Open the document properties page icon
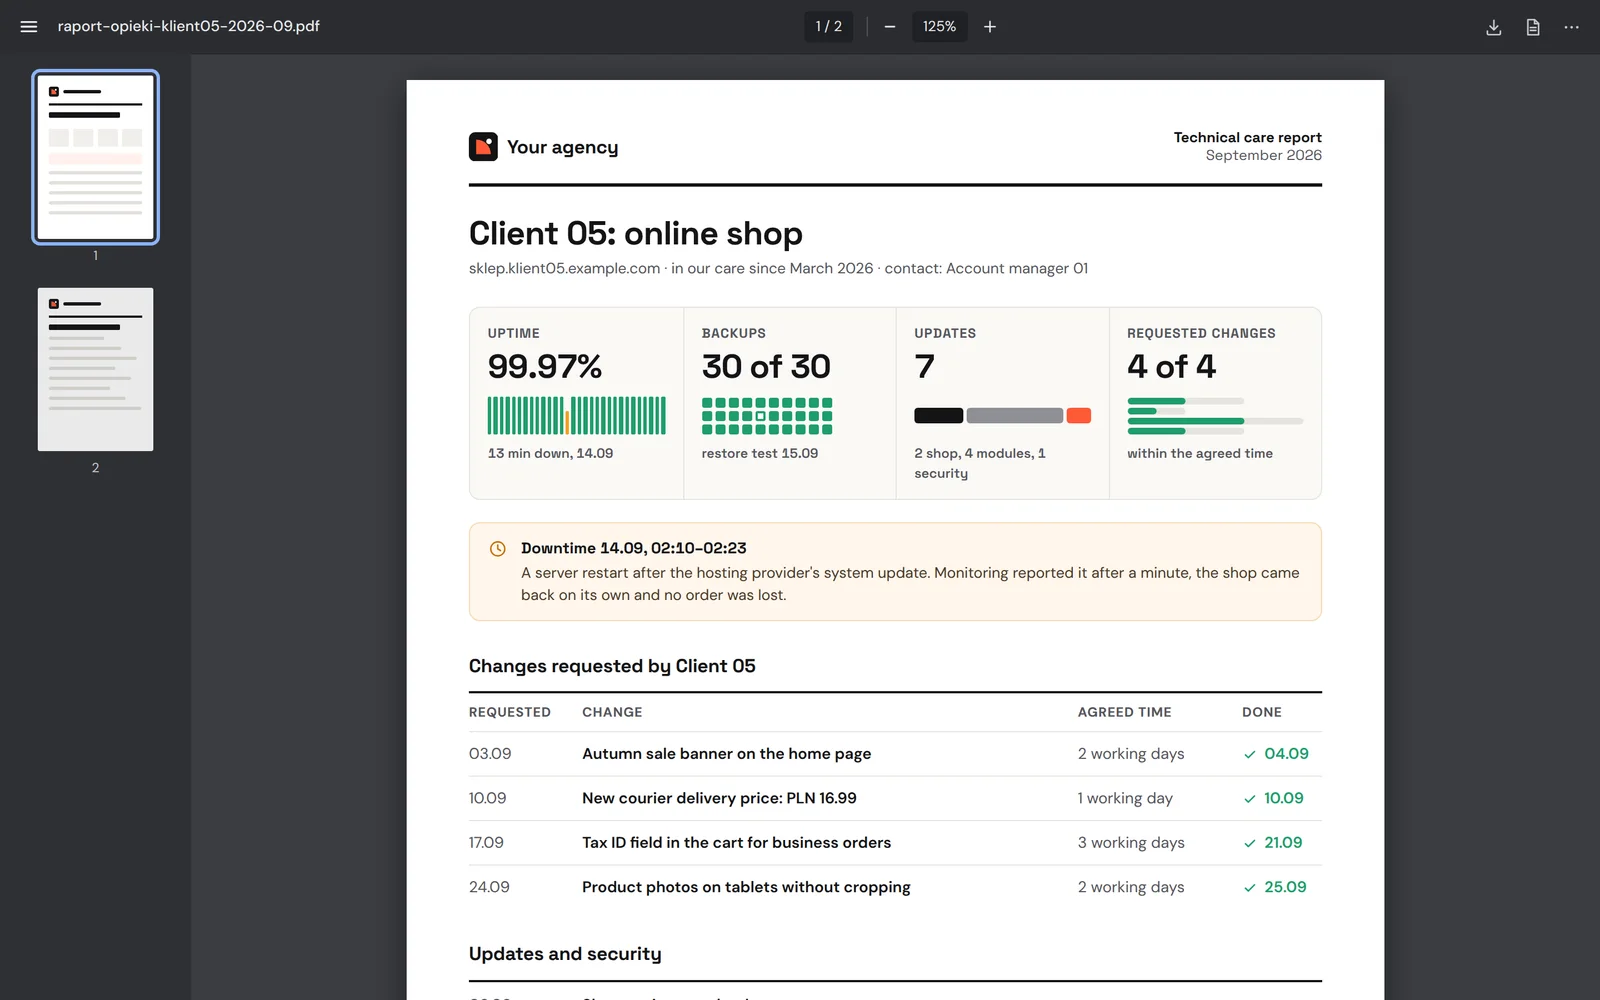1600x1000 pixels. [x=1533, y=27]
